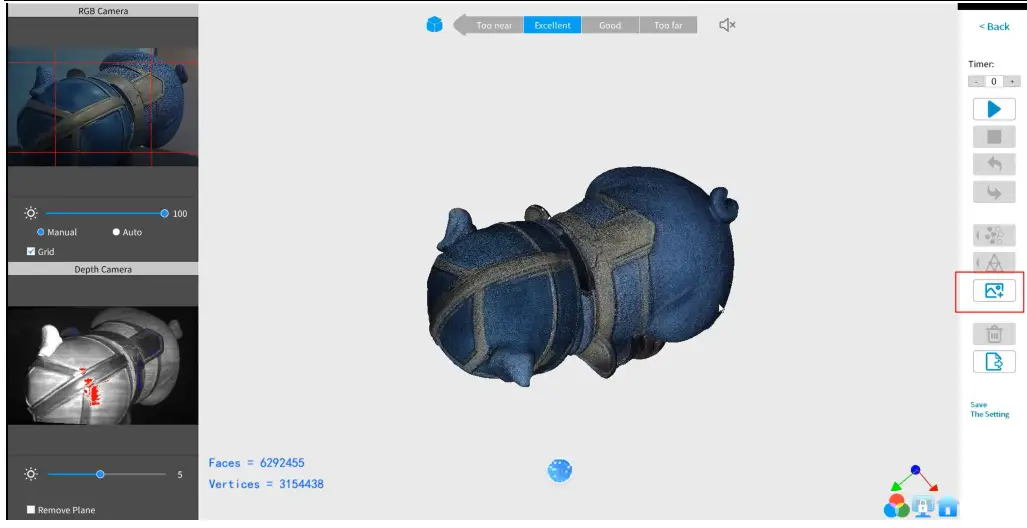Decrease timer with minus button
1027x528 pixels.
pos(977,82)
